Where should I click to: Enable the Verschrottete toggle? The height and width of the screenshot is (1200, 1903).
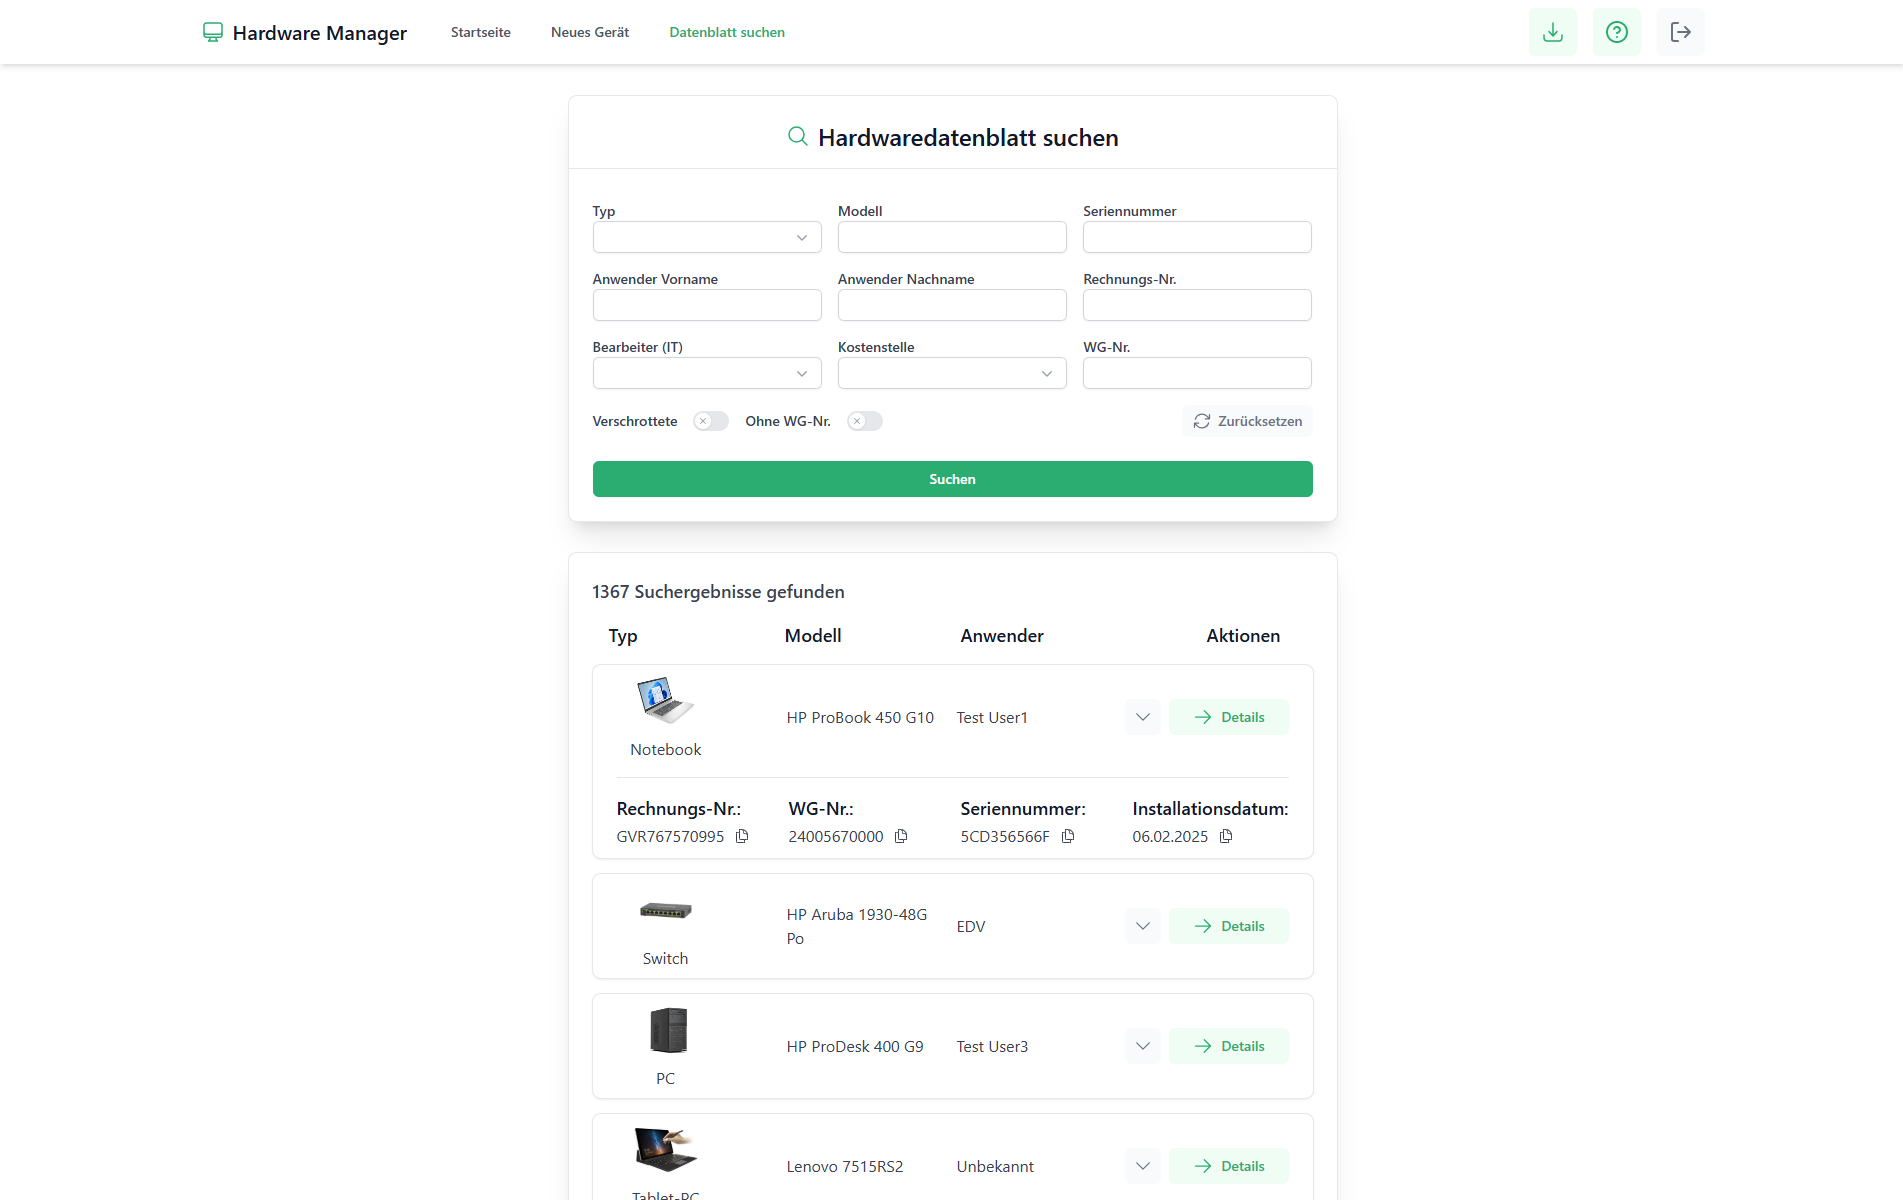pyautogui.click(x=710, y=421)
